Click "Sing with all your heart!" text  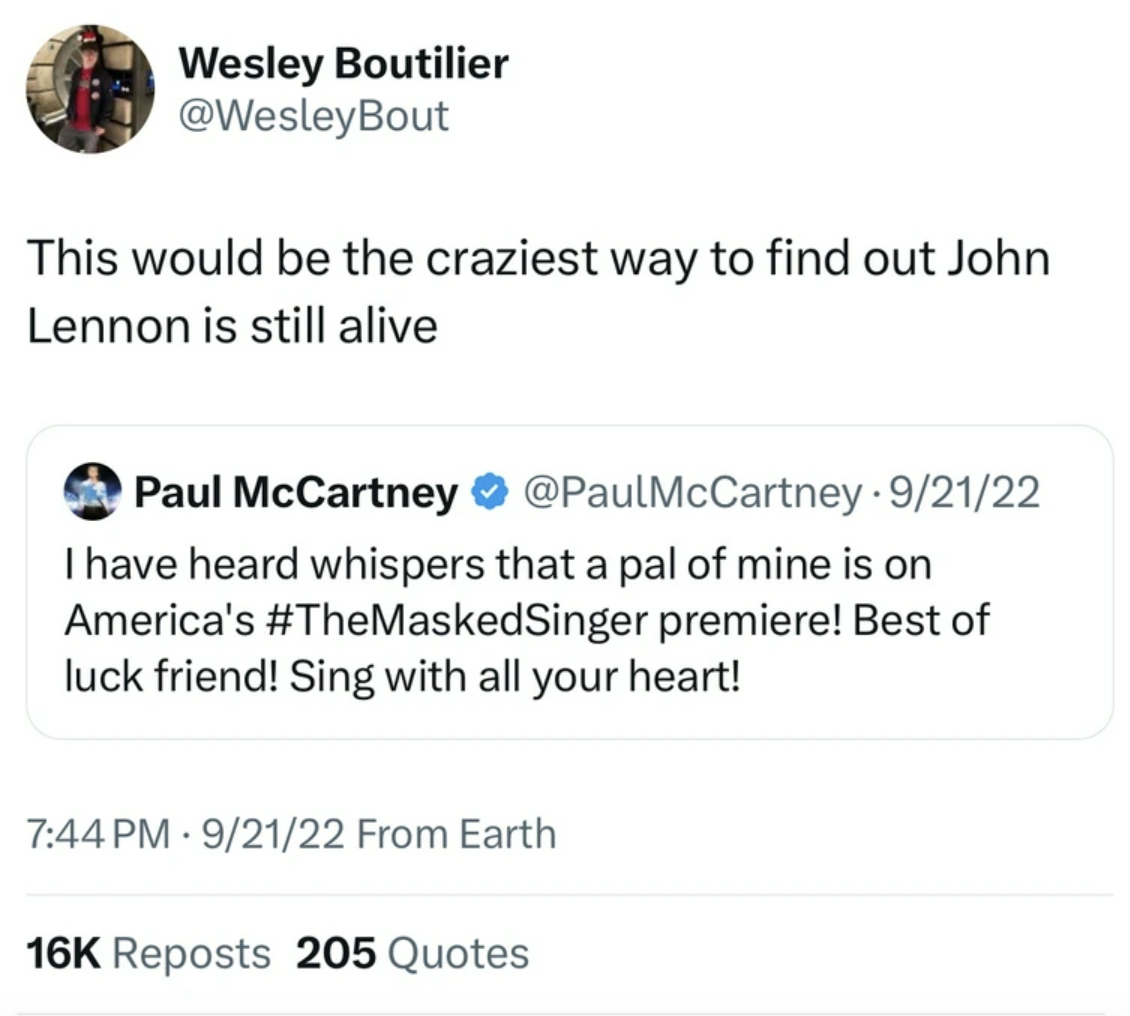click(x=516, y=677)
